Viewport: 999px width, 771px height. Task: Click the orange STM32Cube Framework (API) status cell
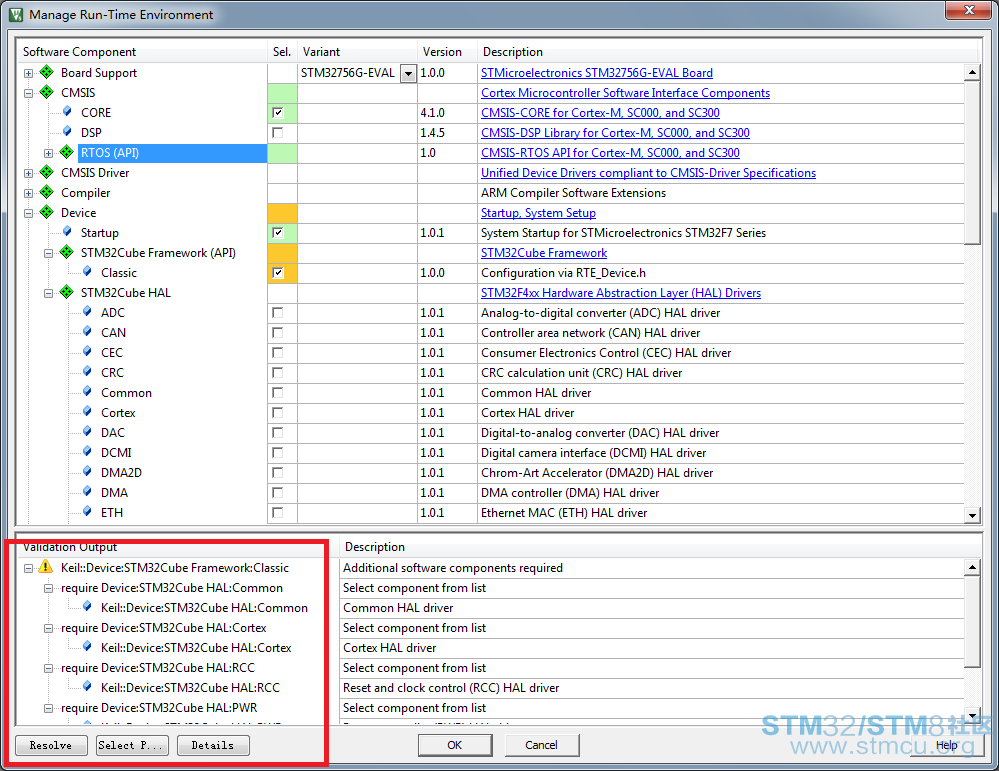pos(282,253)
